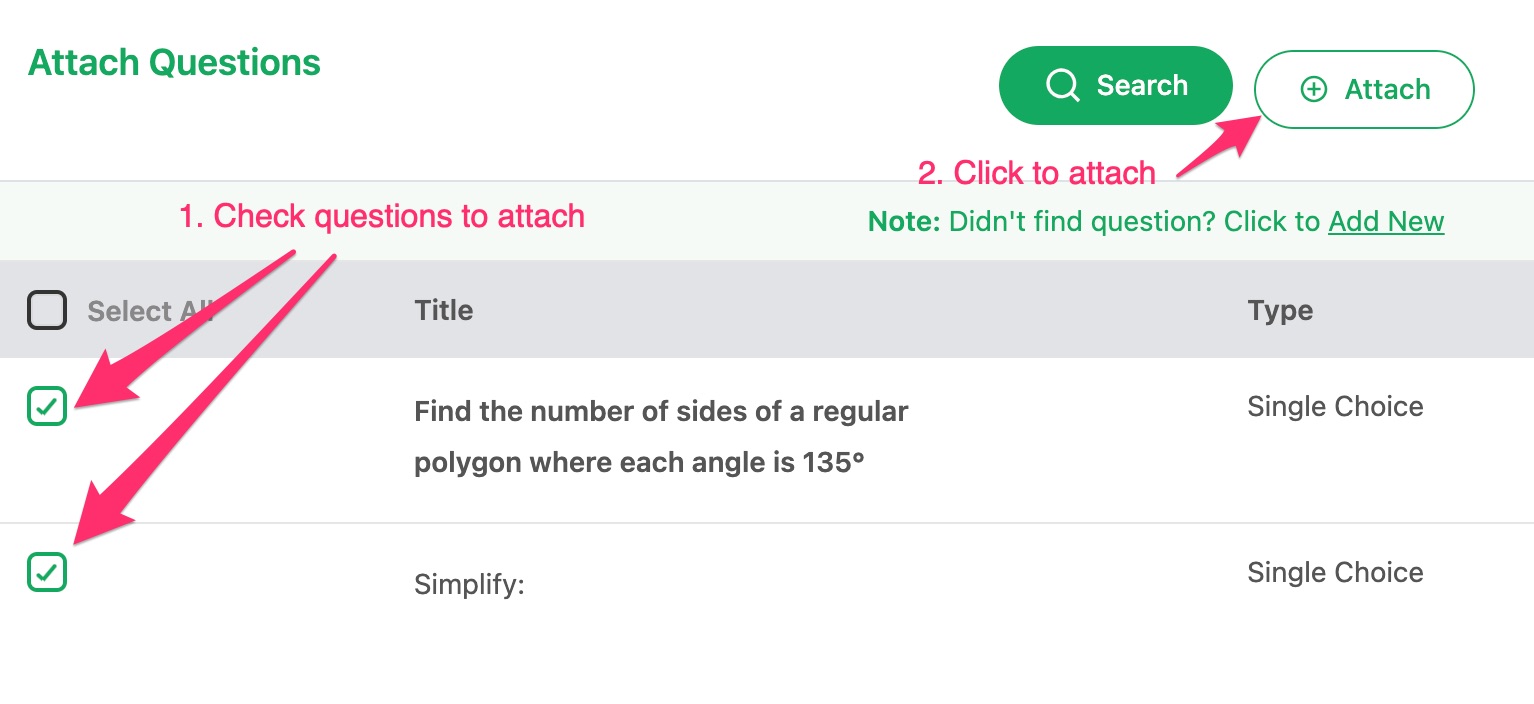Select the Simplify question title

468,584
